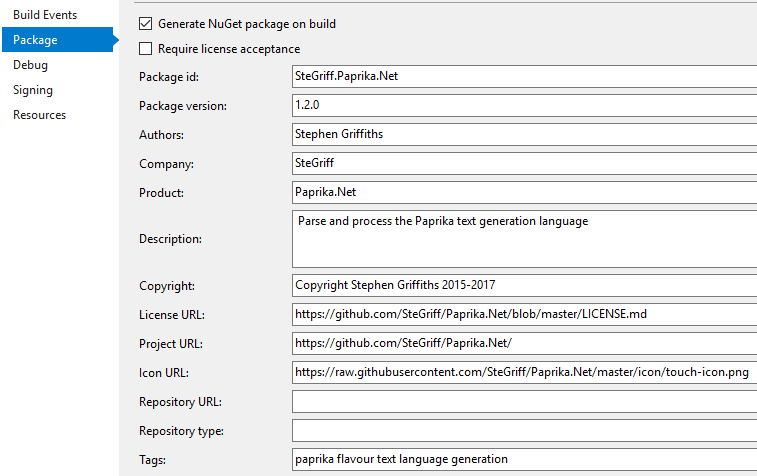
Task: Click the 'Description:' label
Action: click(170, 239)
